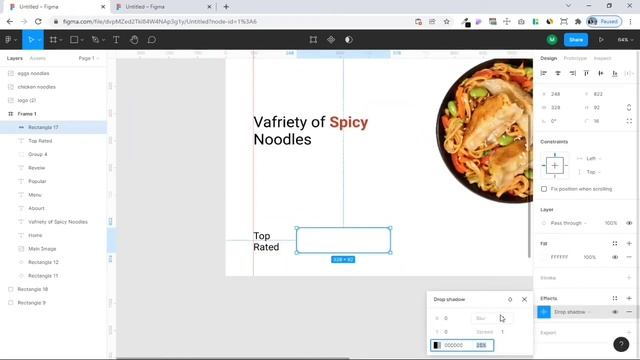Click the Share button
Screen dimensions: 640x360
(x=576, y=40)
